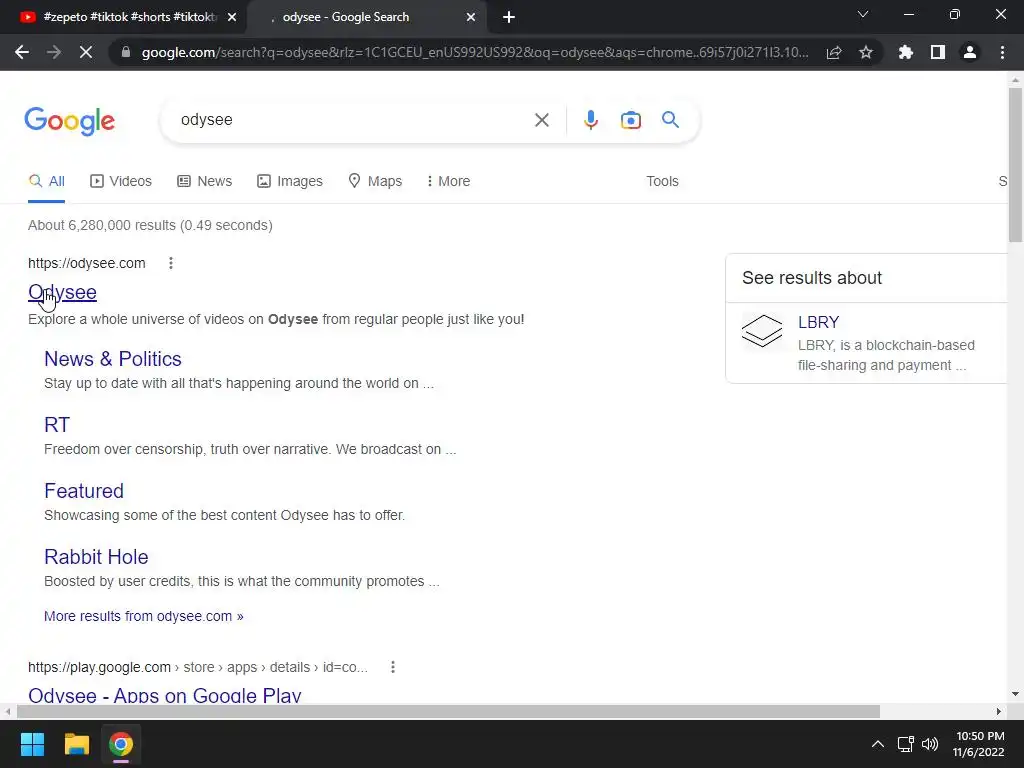The width and height of the screenshot is (1024, 768).
Task: Submit search with magnifier icon
Action: (x=670, y=120)
